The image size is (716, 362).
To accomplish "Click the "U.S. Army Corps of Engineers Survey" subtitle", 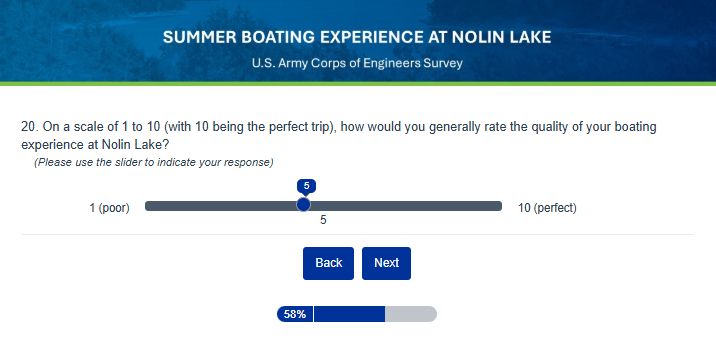I will click(x=357, y=63).
